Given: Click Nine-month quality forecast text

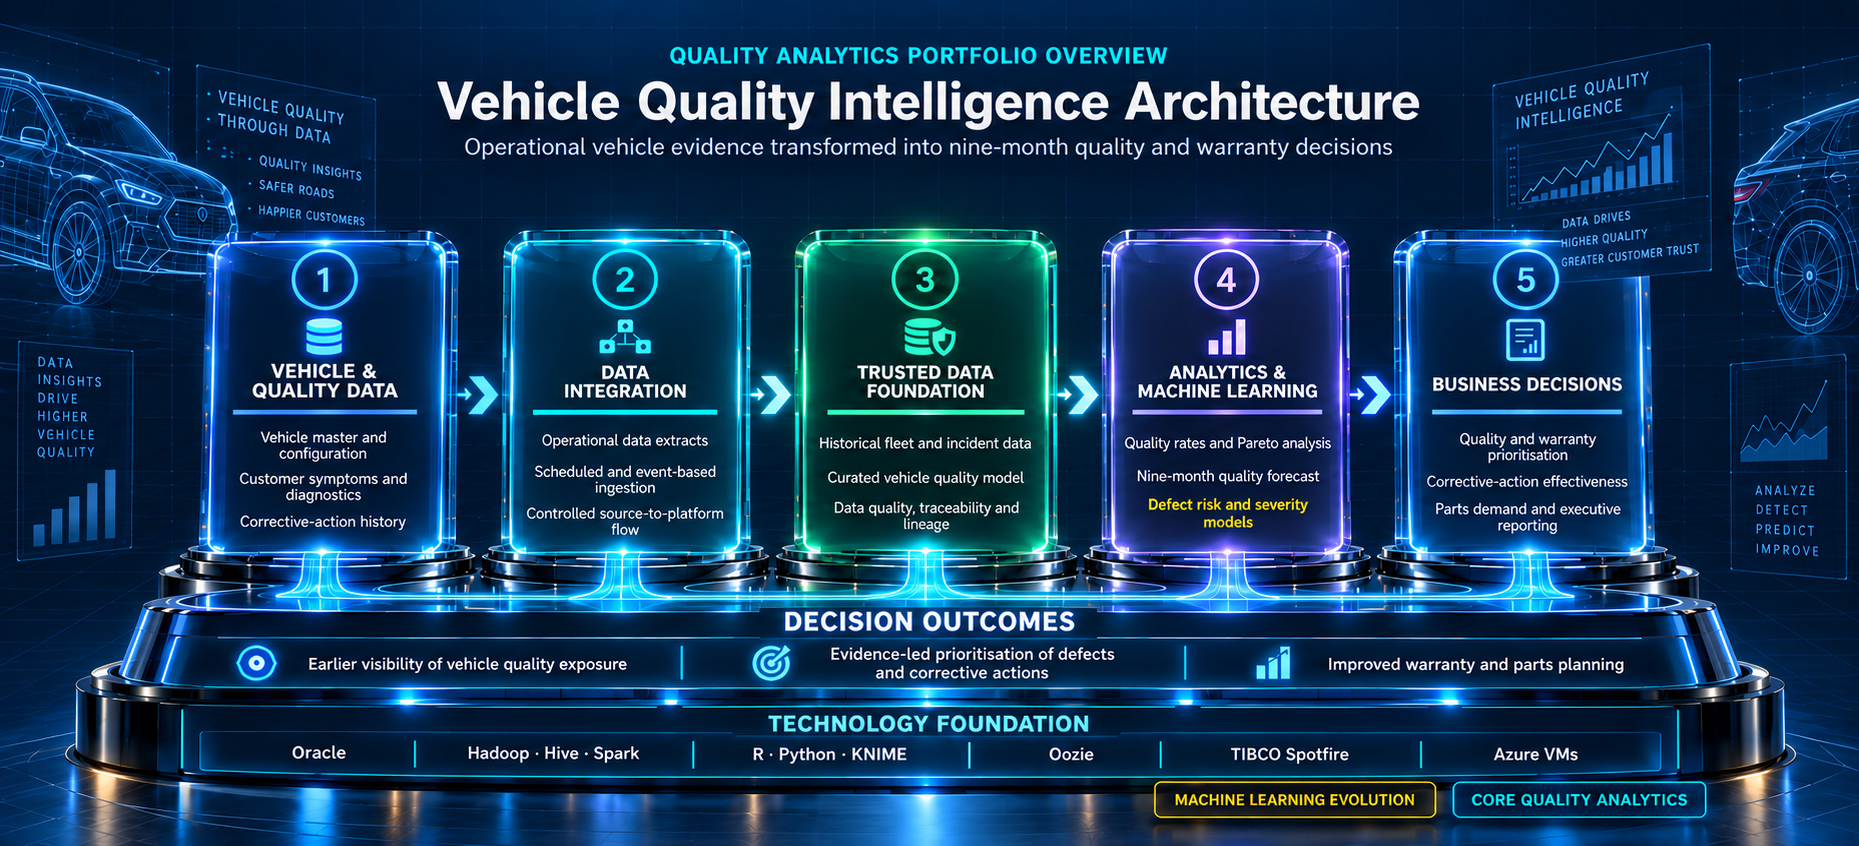Looking at the screenshot, I should tap(1228, 476).
